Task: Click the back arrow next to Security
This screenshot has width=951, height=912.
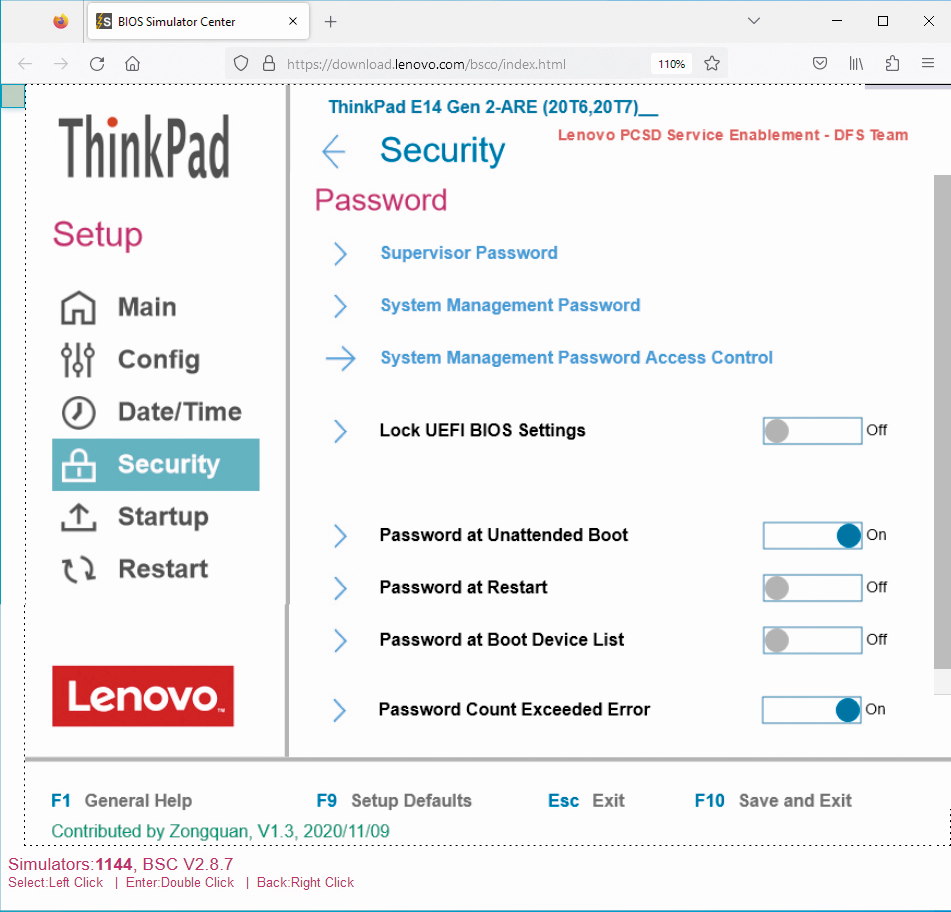Action: [x=334, y=151]
